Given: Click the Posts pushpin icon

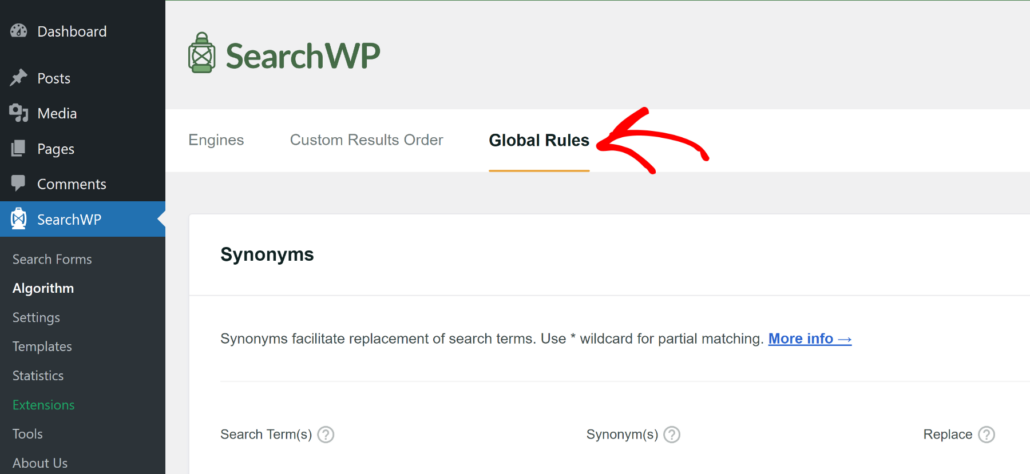Looking at the screenshot, I should coord(18,78).
